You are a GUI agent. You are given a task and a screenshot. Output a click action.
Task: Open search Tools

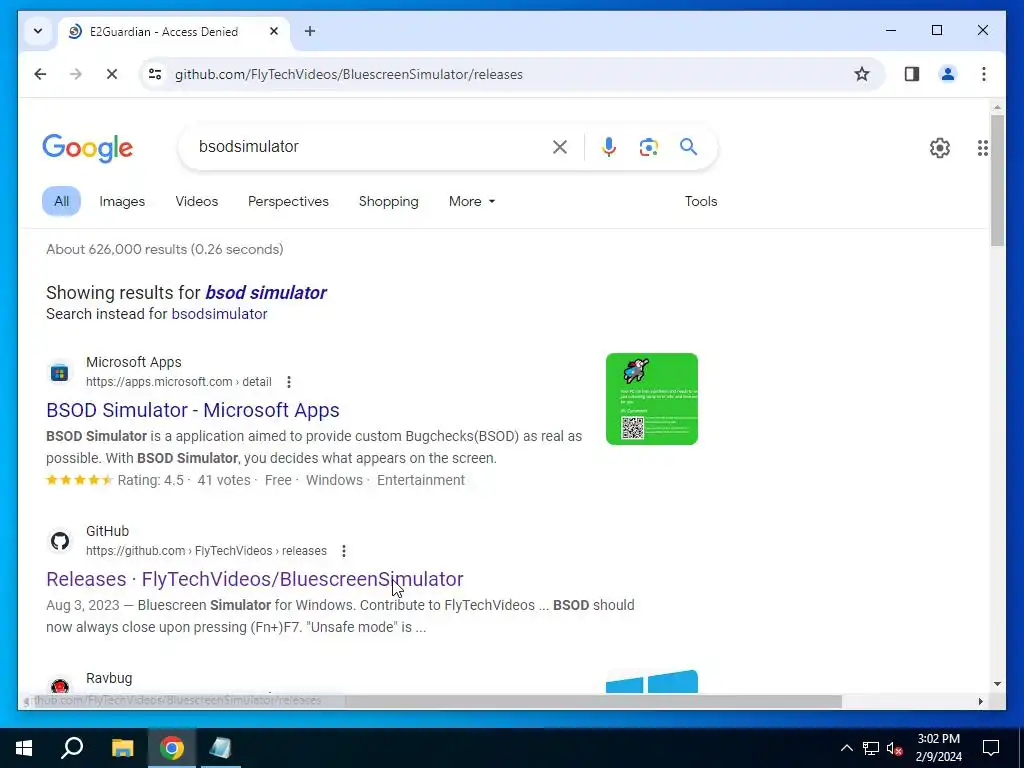(701, 201)
